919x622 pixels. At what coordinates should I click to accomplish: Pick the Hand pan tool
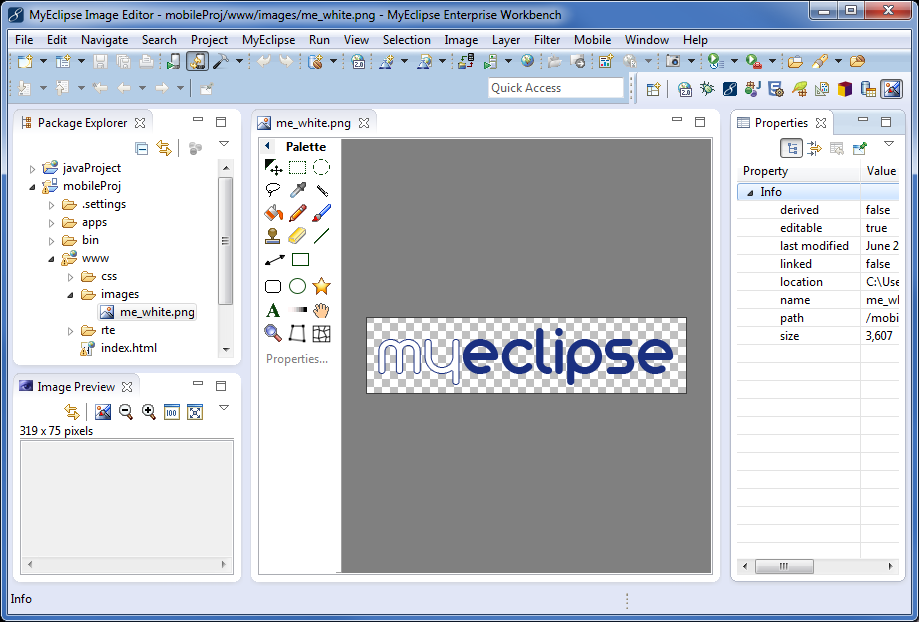coord(321,311)
